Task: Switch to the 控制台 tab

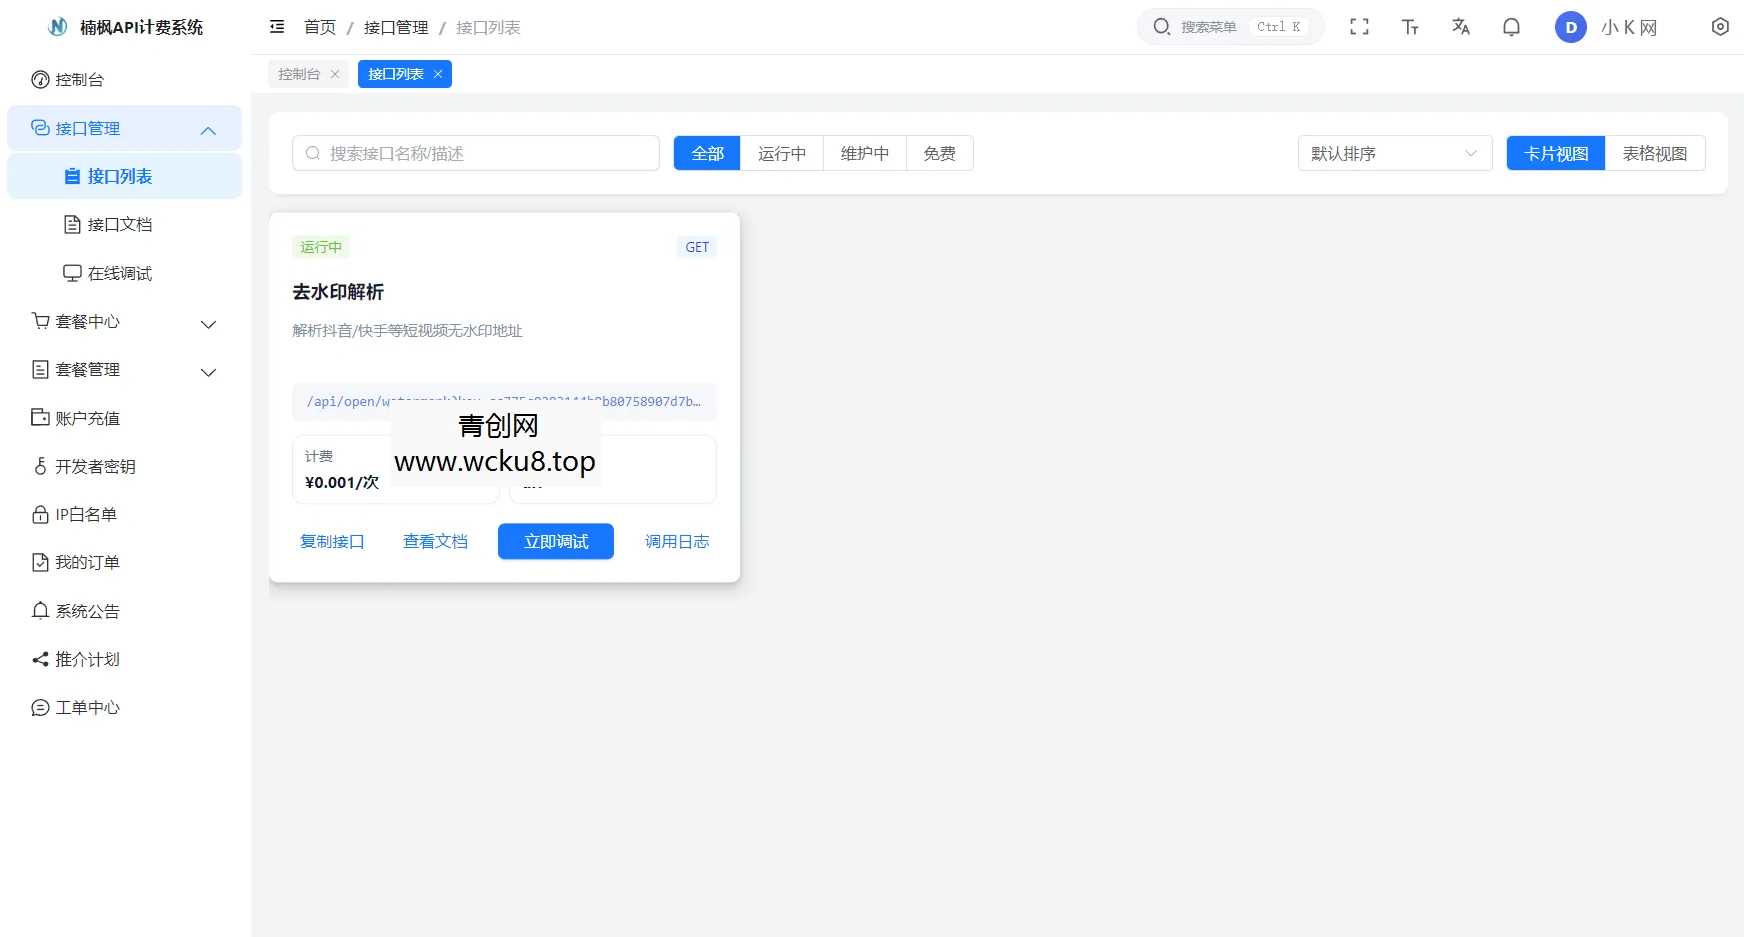Action: [x=298, y=73]
